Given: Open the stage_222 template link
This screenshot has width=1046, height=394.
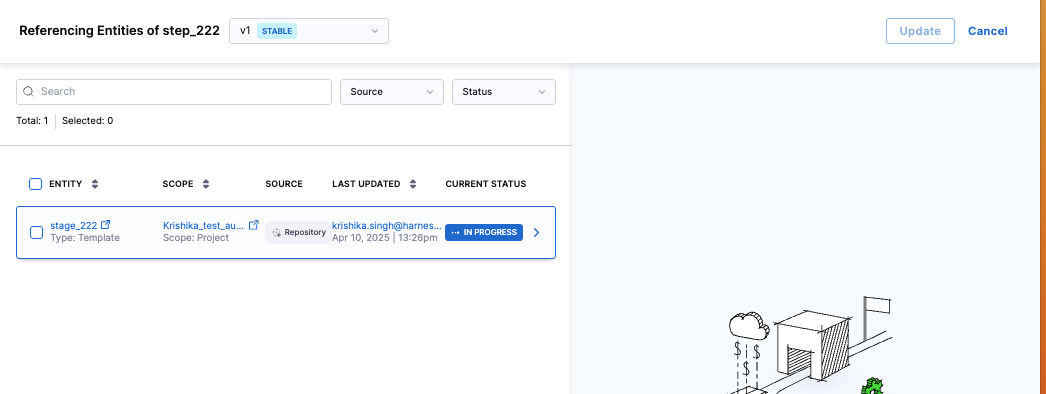Looking at the screenshot, I should (x=73, y=225).
